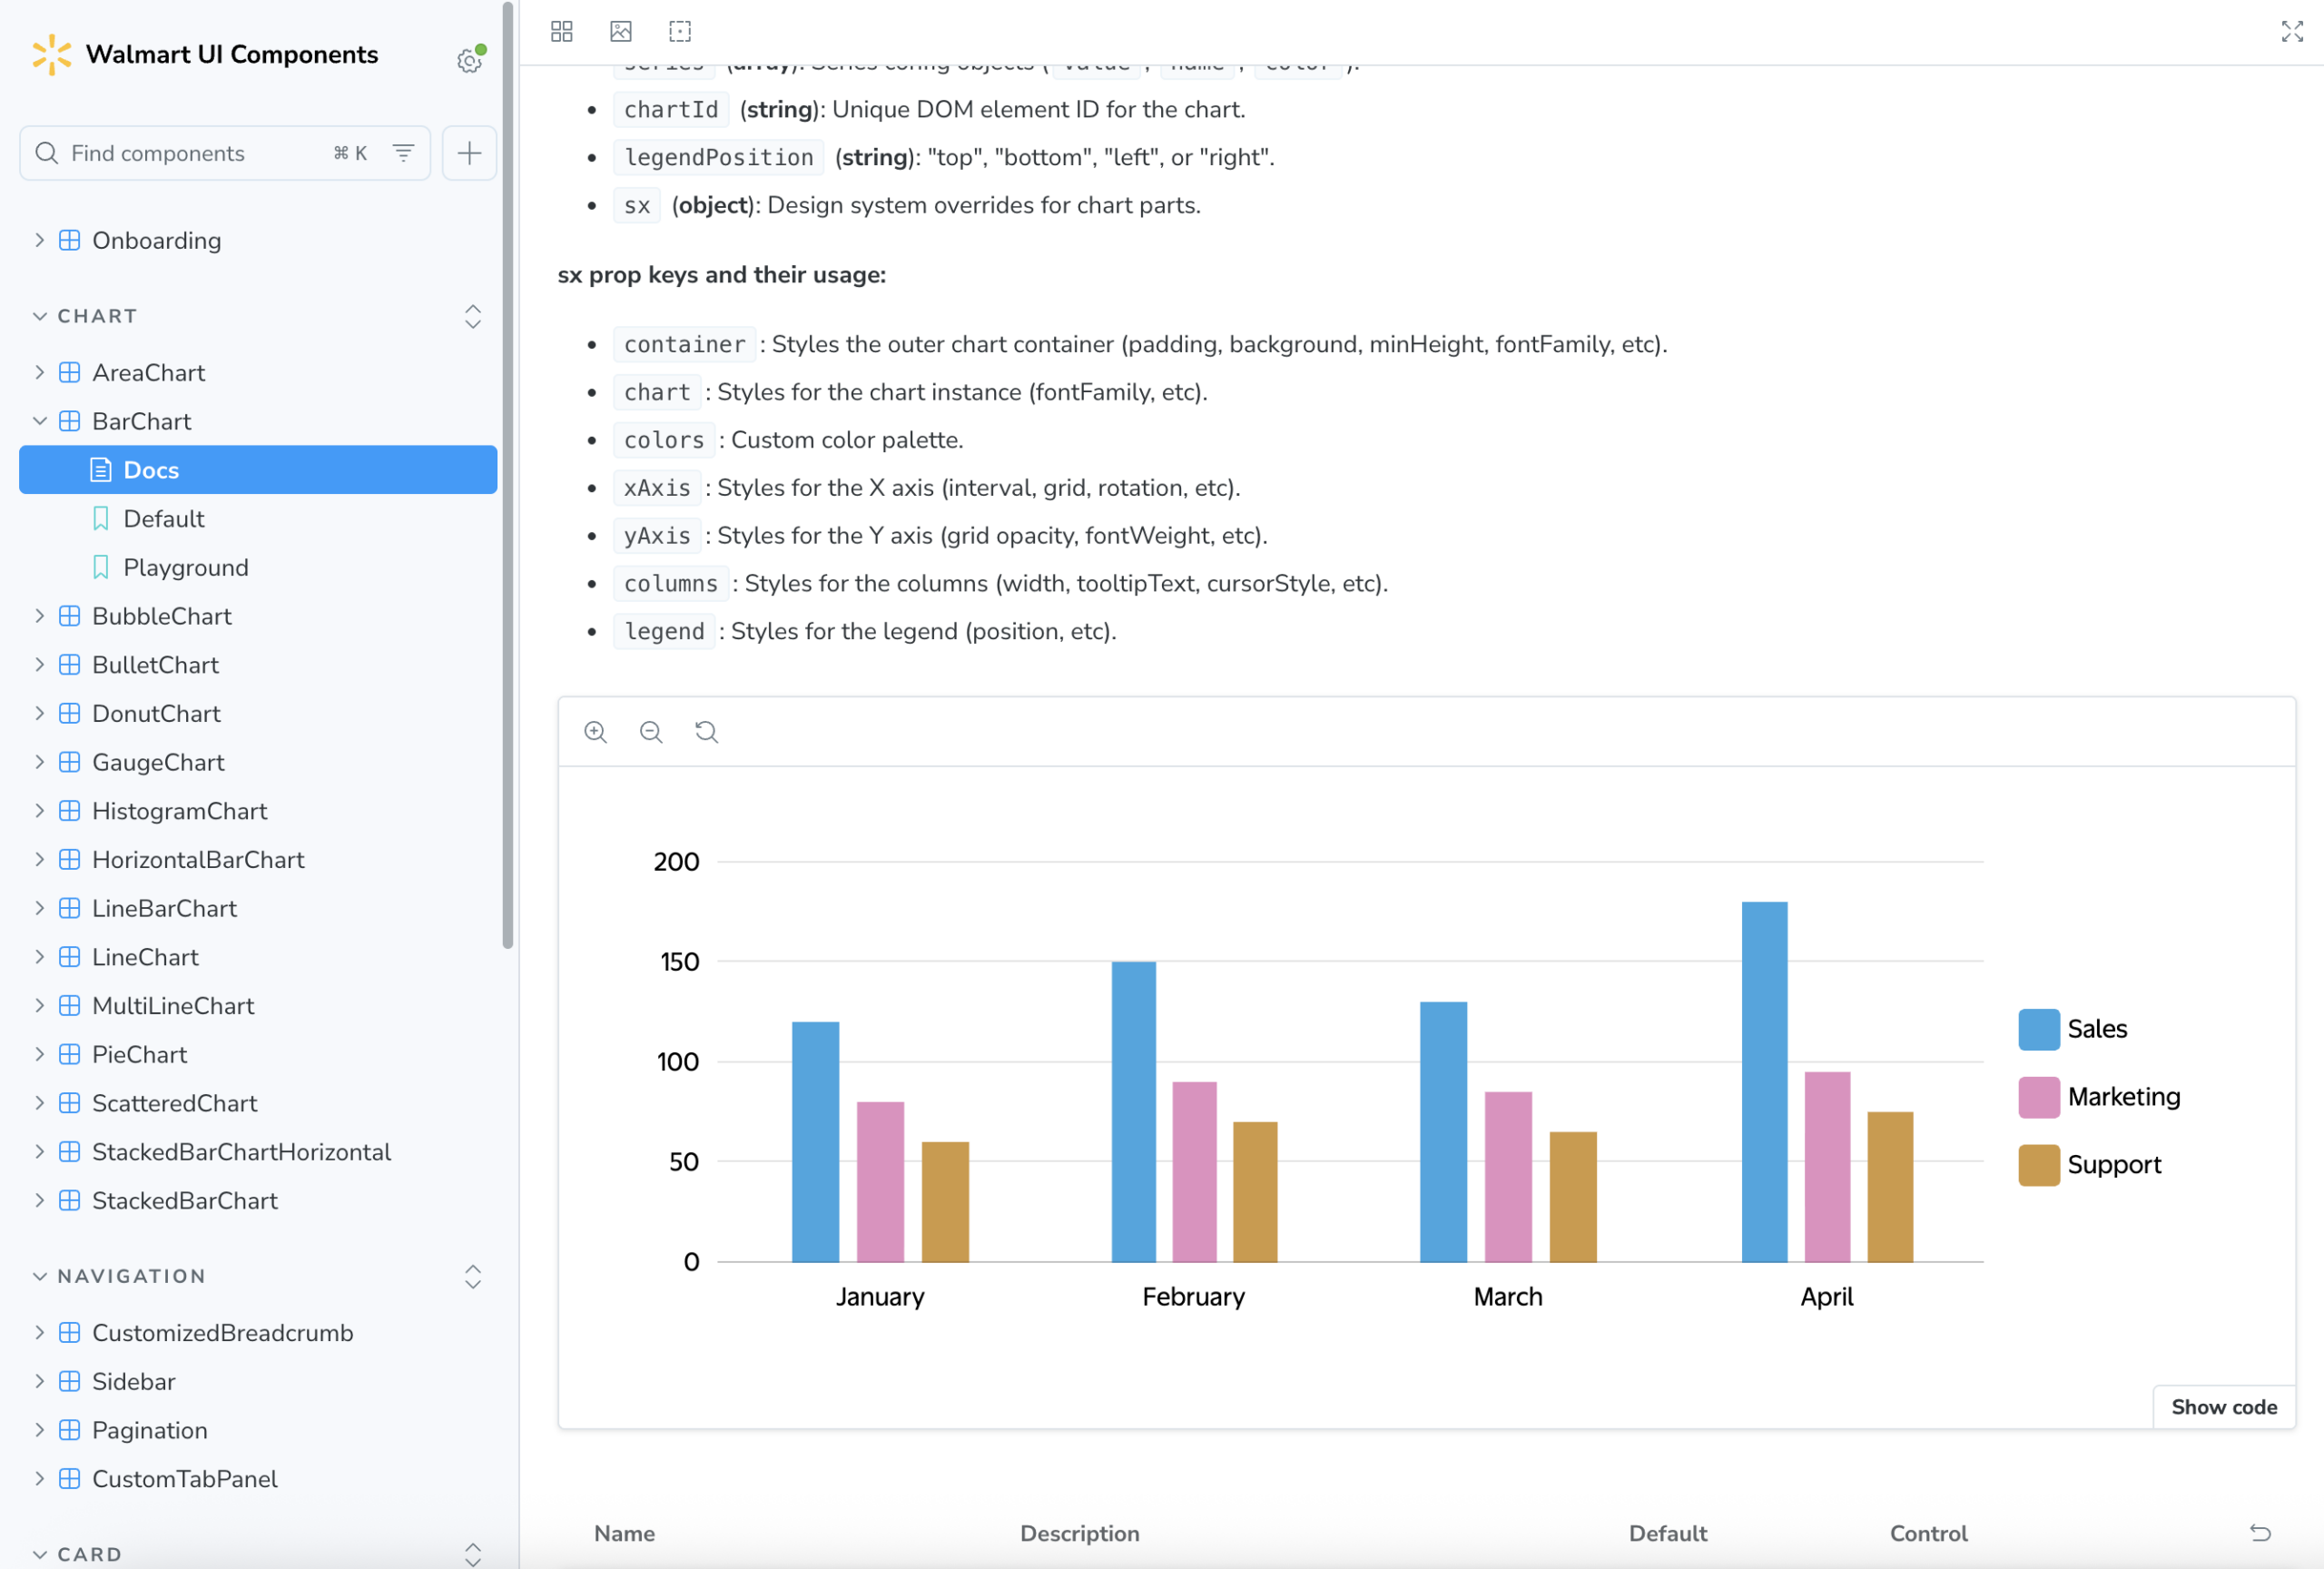This screenshot has height=1569, width=2324.
Task: Click the Show code button
Action: click(2223, 1407)
